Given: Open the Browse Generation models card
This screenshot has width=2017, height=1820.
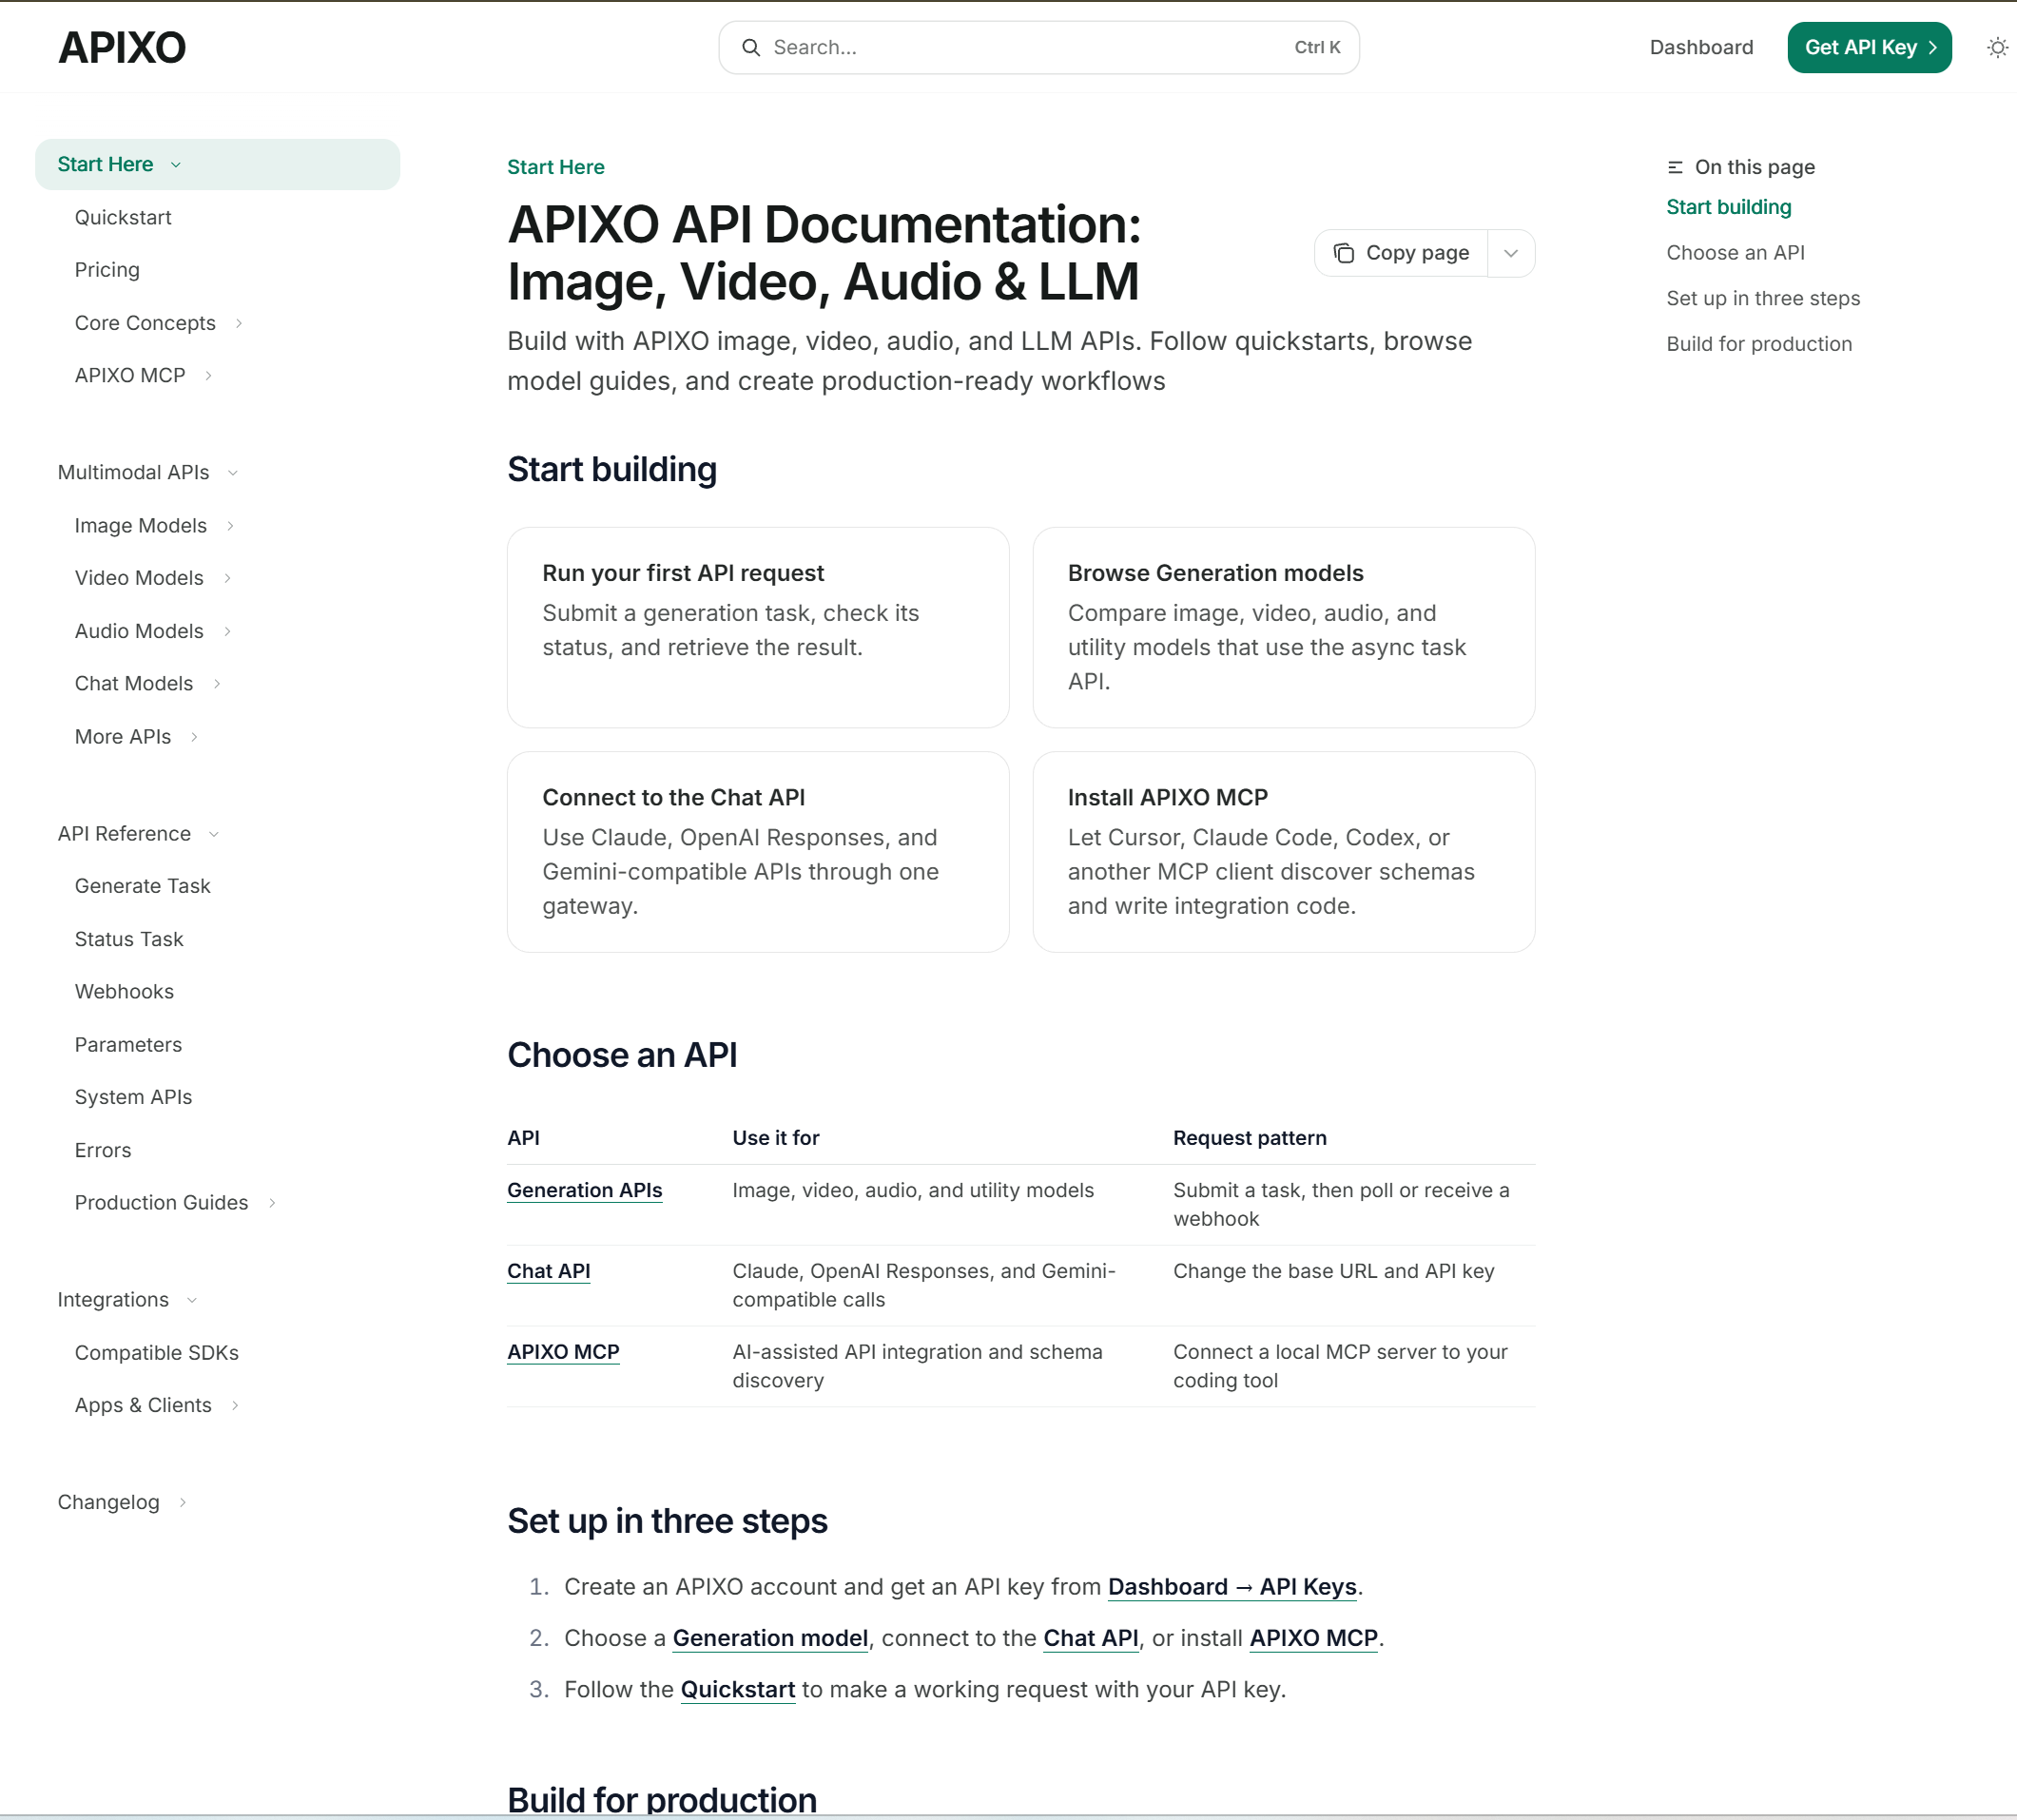Looking at the screenshot, I should 1283,628.
